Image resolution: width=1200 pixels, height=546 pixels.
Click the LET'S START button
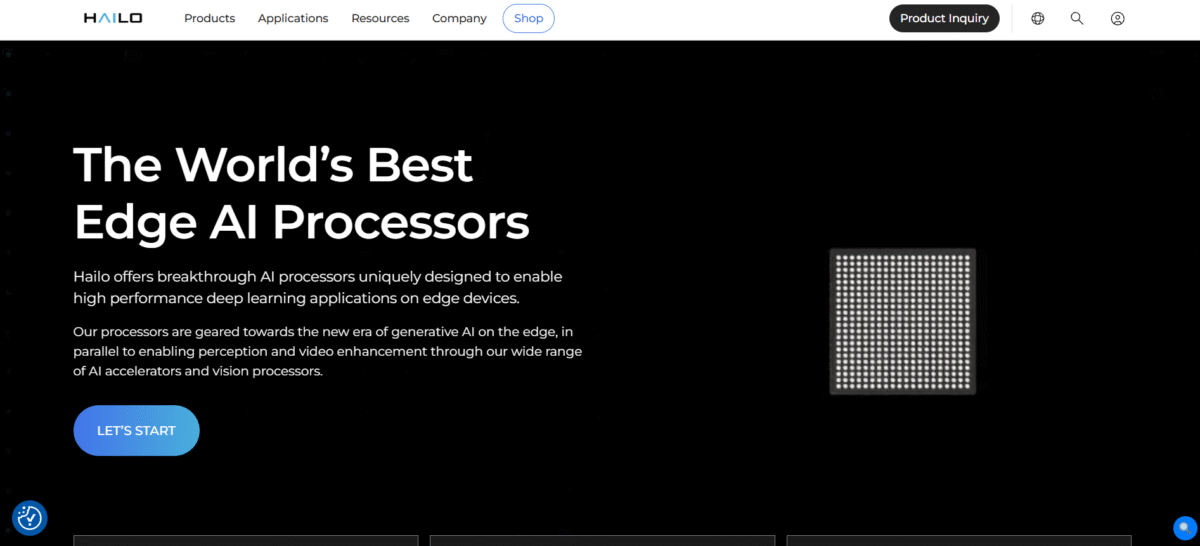(x=136, y=430)
